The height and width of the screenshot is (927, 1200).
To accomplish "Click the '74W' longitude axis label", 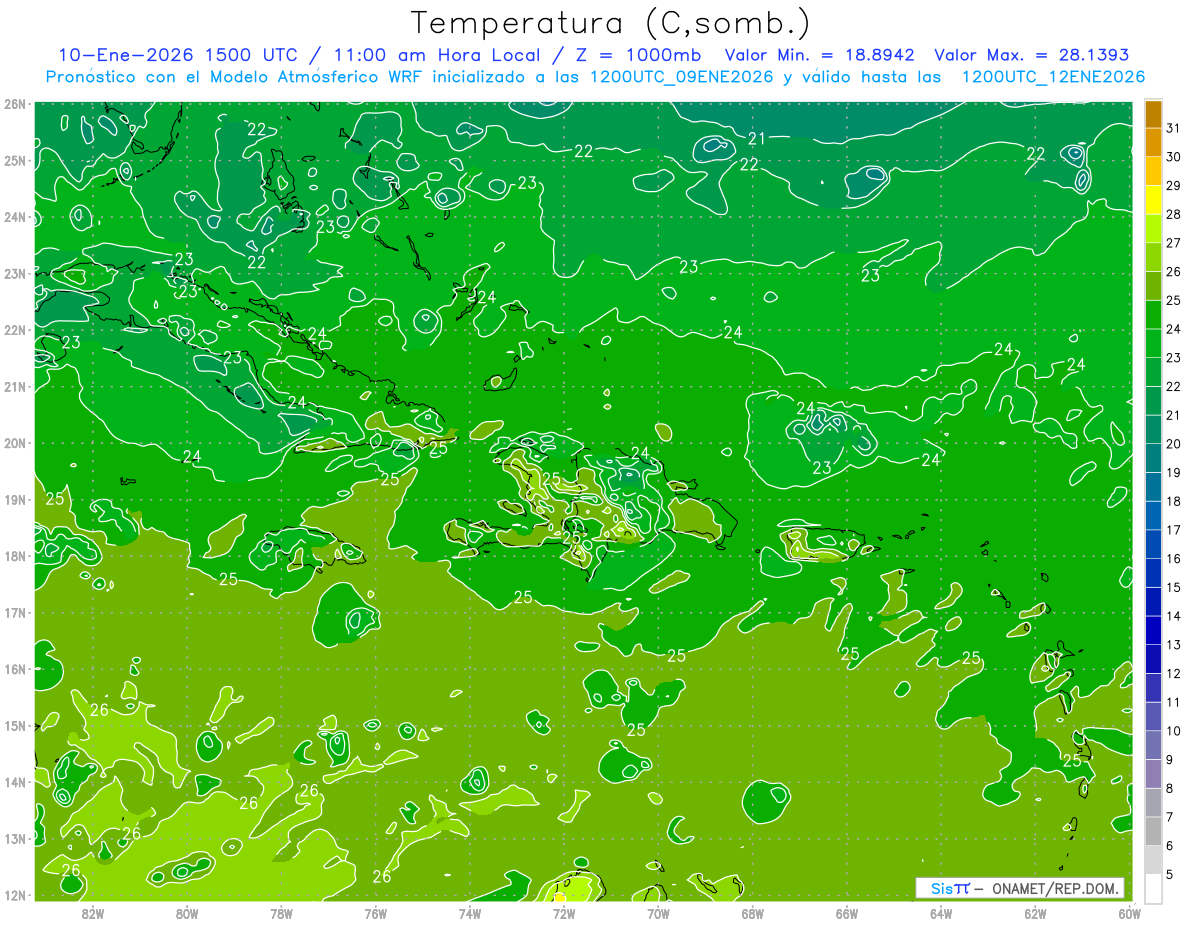I will coord(470,913).
